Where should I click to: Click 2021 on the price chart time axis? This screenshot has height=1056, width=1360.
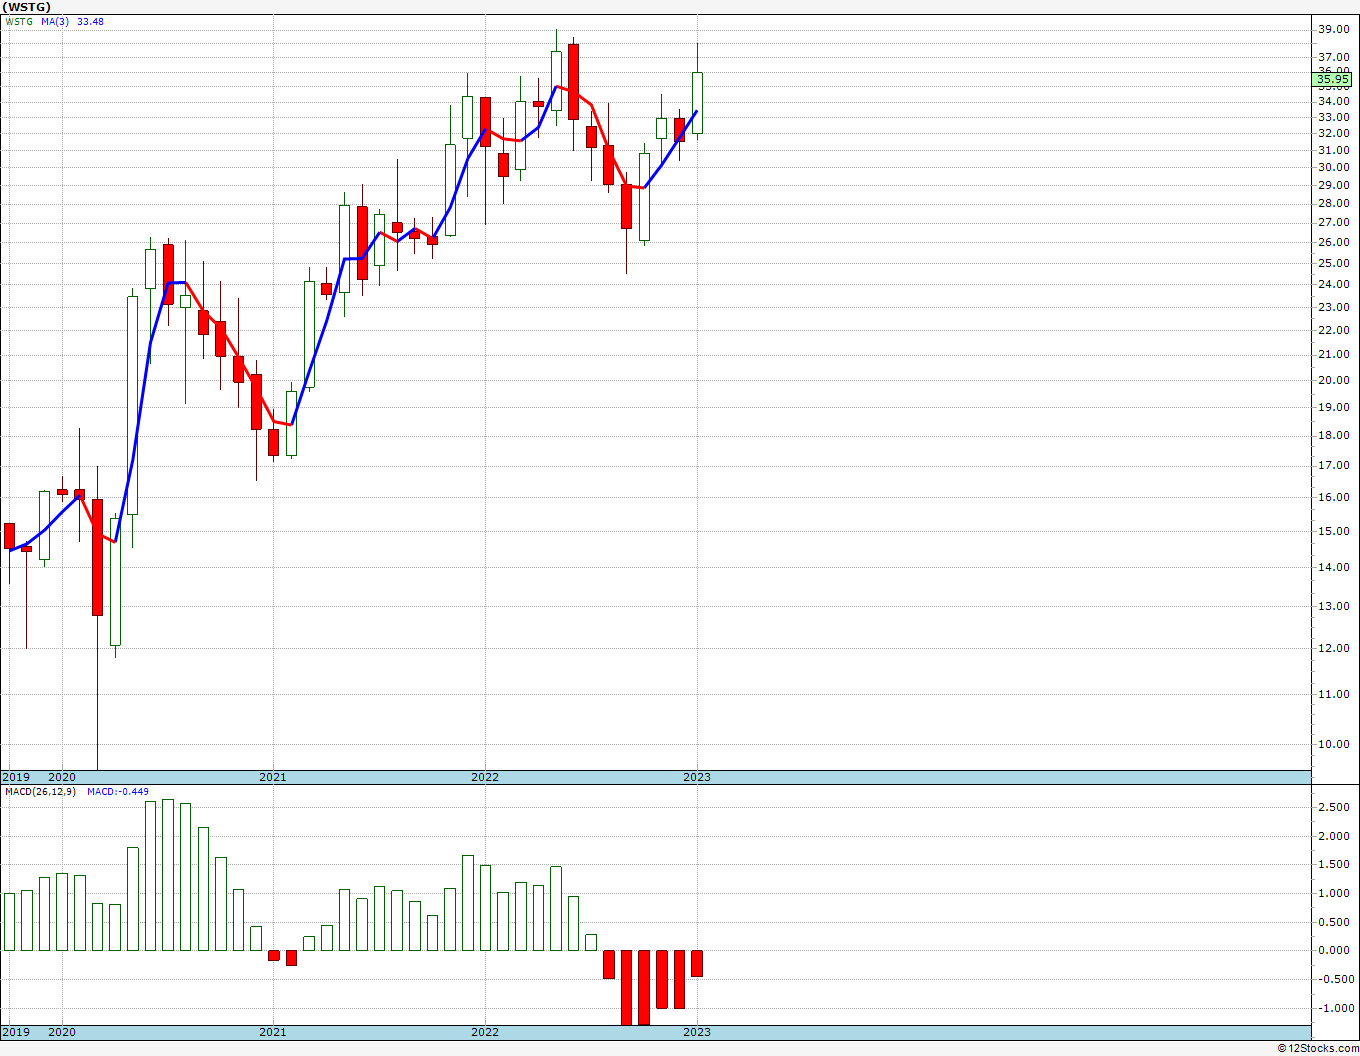273,777
